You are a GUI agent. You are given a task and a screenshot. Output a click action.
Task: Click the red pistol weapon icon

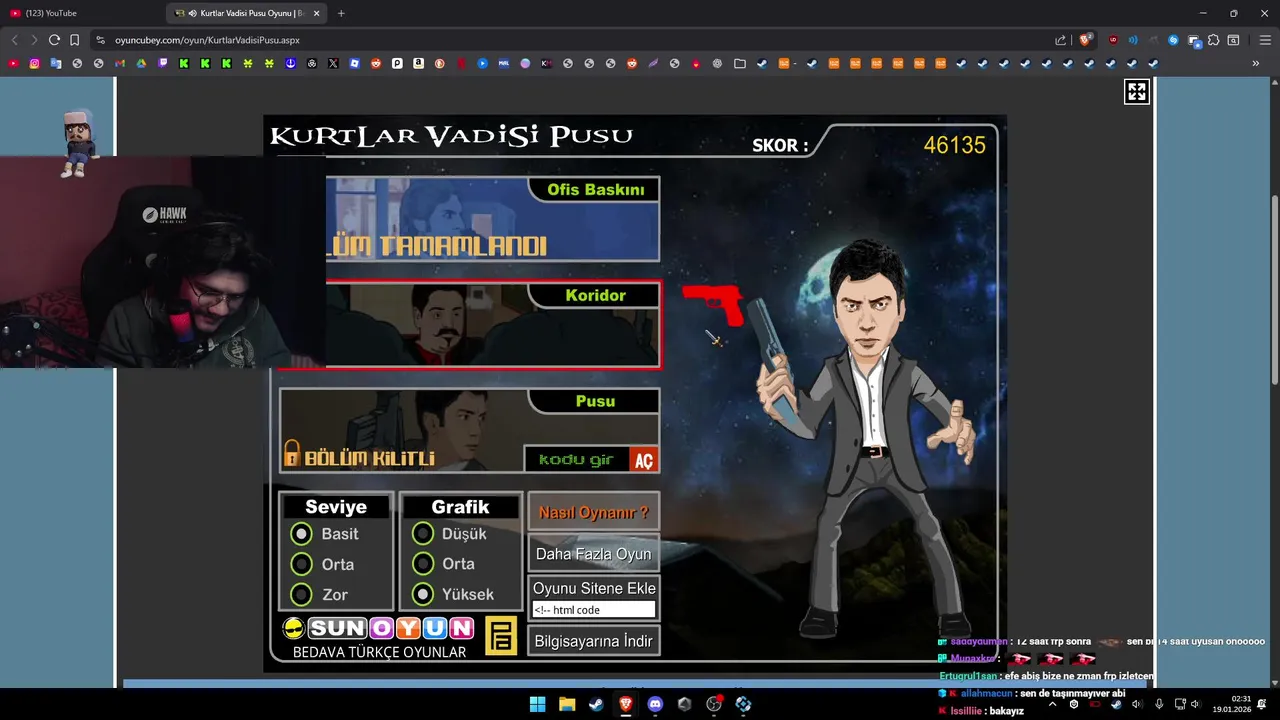point(714,303)
